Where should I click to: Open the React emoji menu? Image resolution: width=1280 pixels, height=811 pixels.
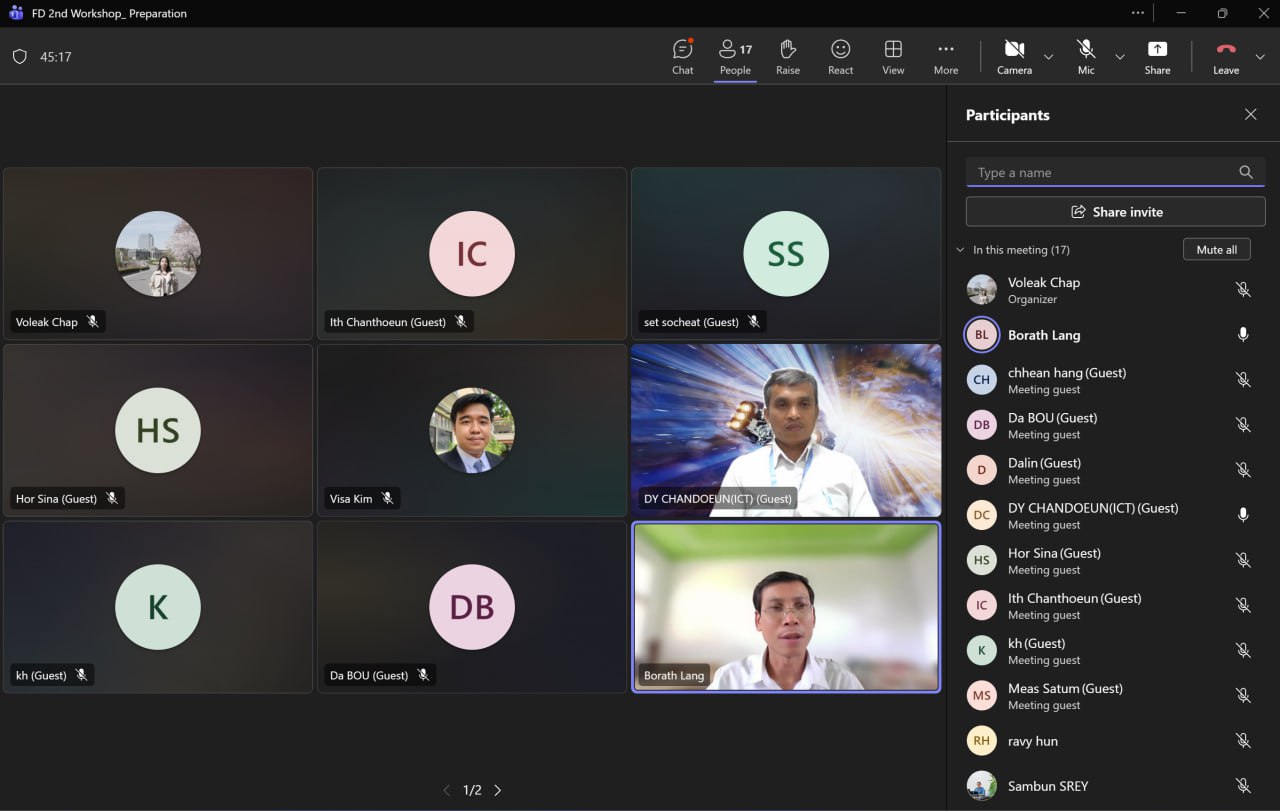[x=840, y=57]
